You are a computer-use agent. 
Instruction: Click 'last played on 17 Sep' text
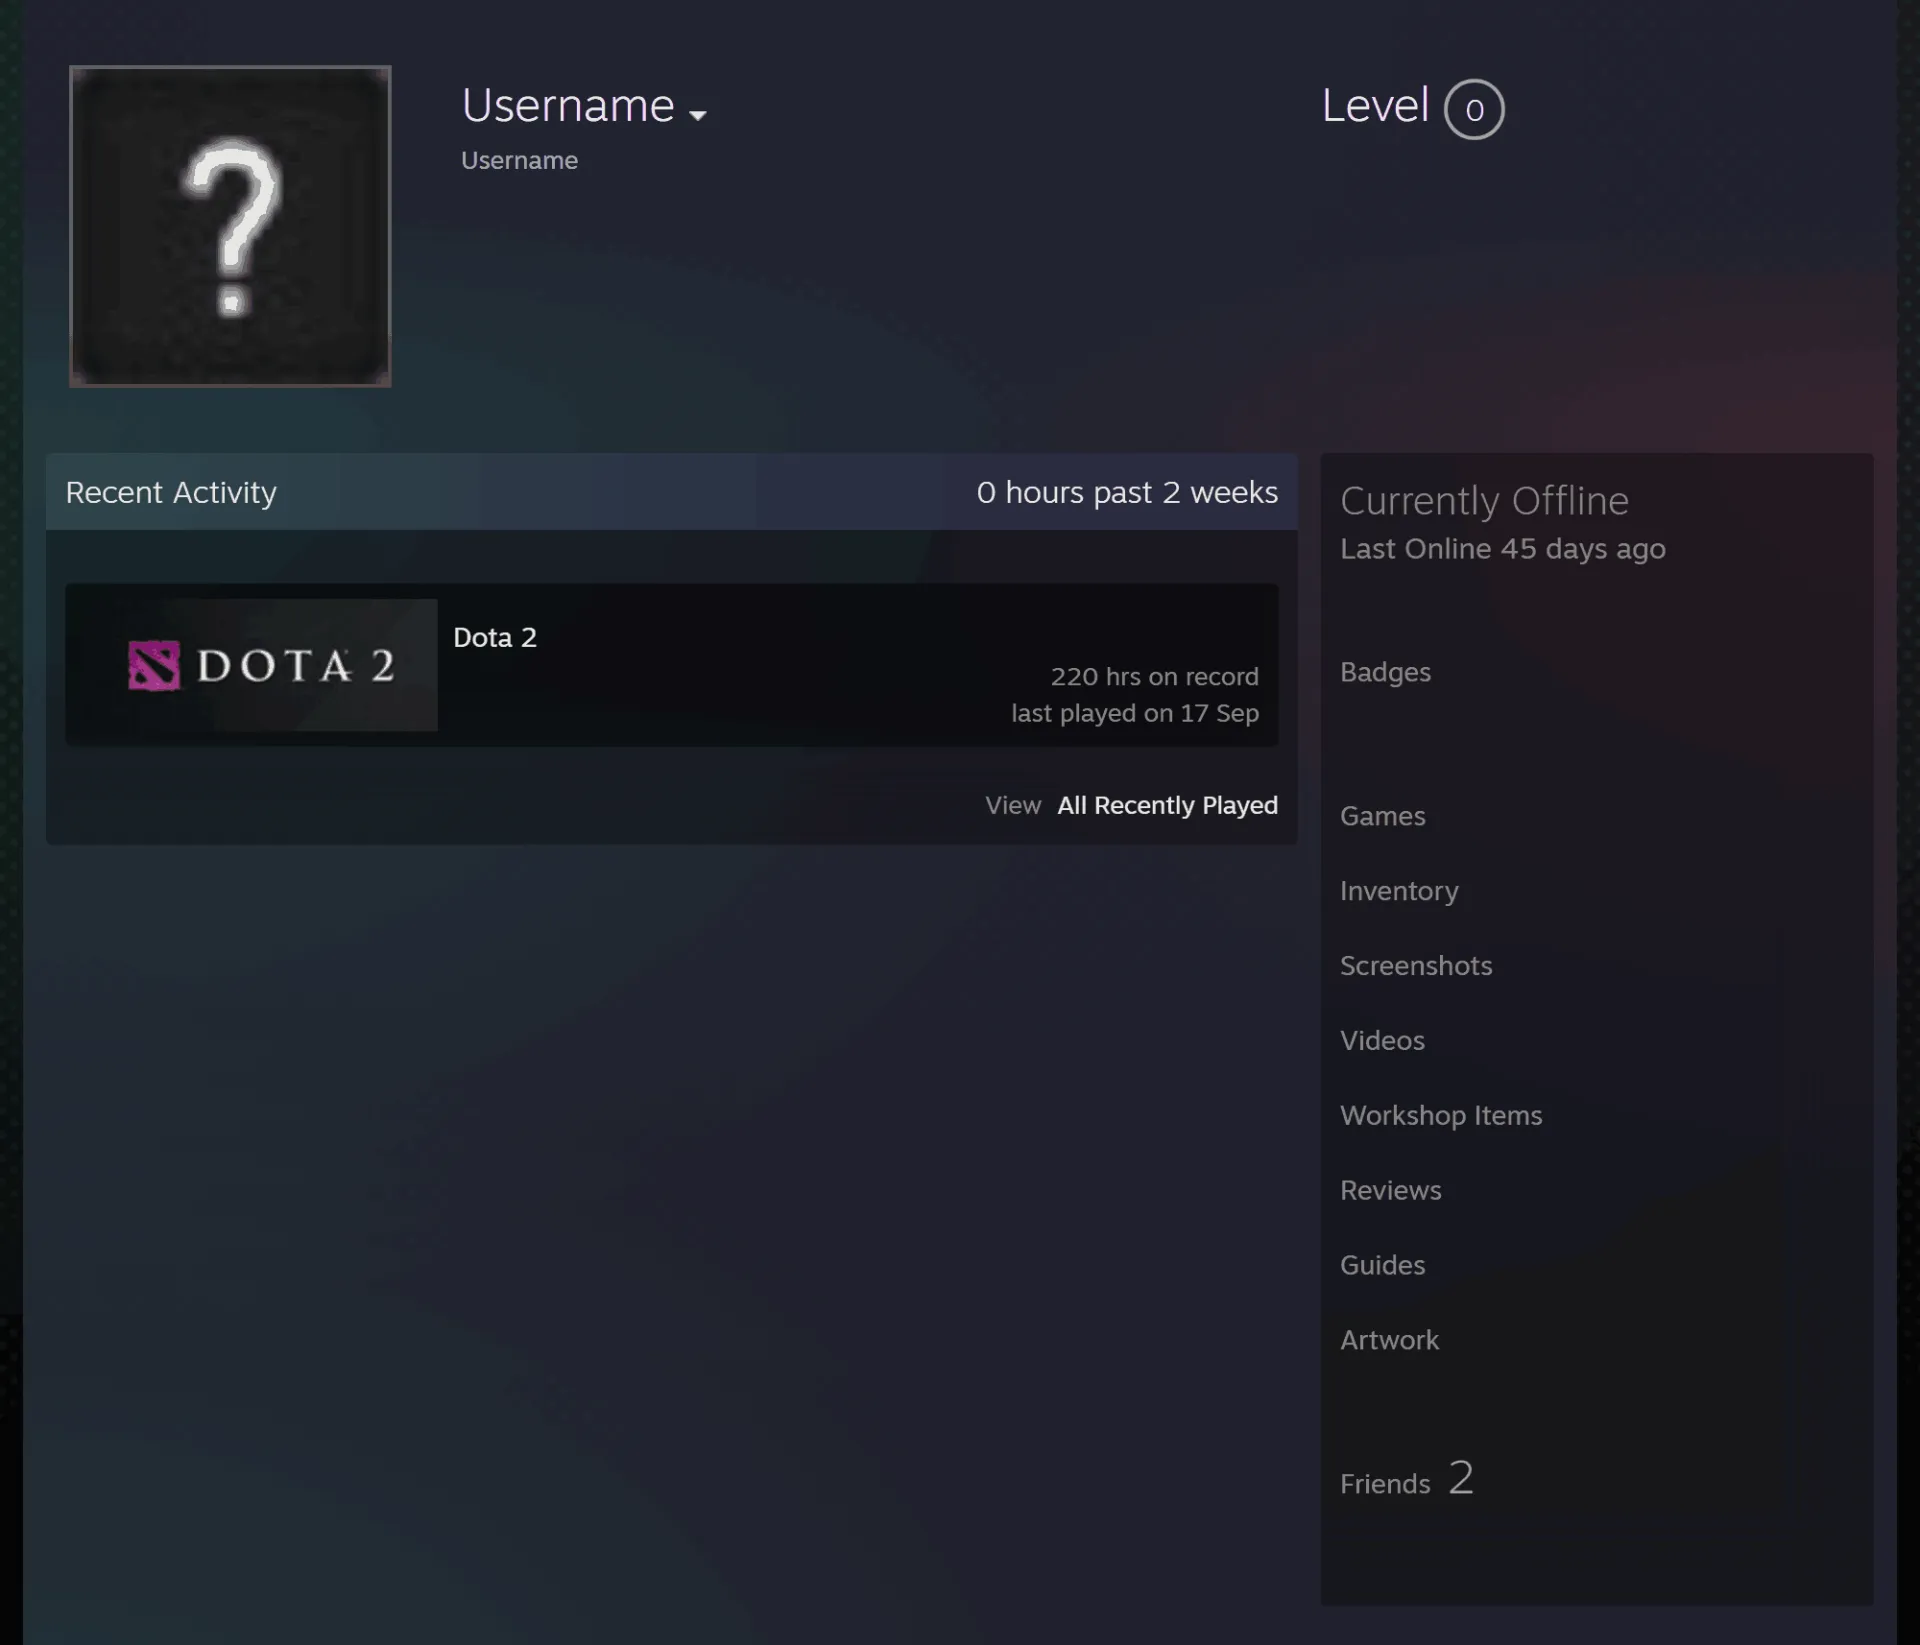tap(1134, 713)
